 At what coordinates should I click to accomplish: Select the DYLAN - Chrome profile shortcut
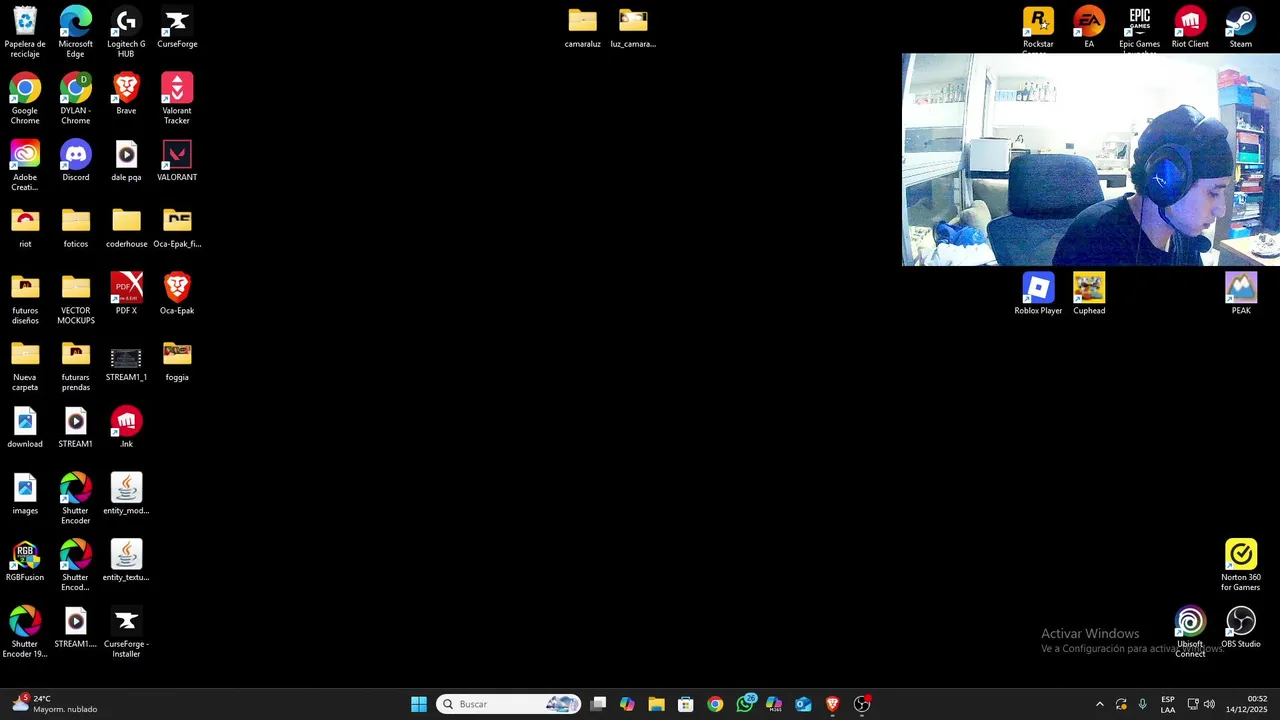pyautogui.click(x=75, y=99)
